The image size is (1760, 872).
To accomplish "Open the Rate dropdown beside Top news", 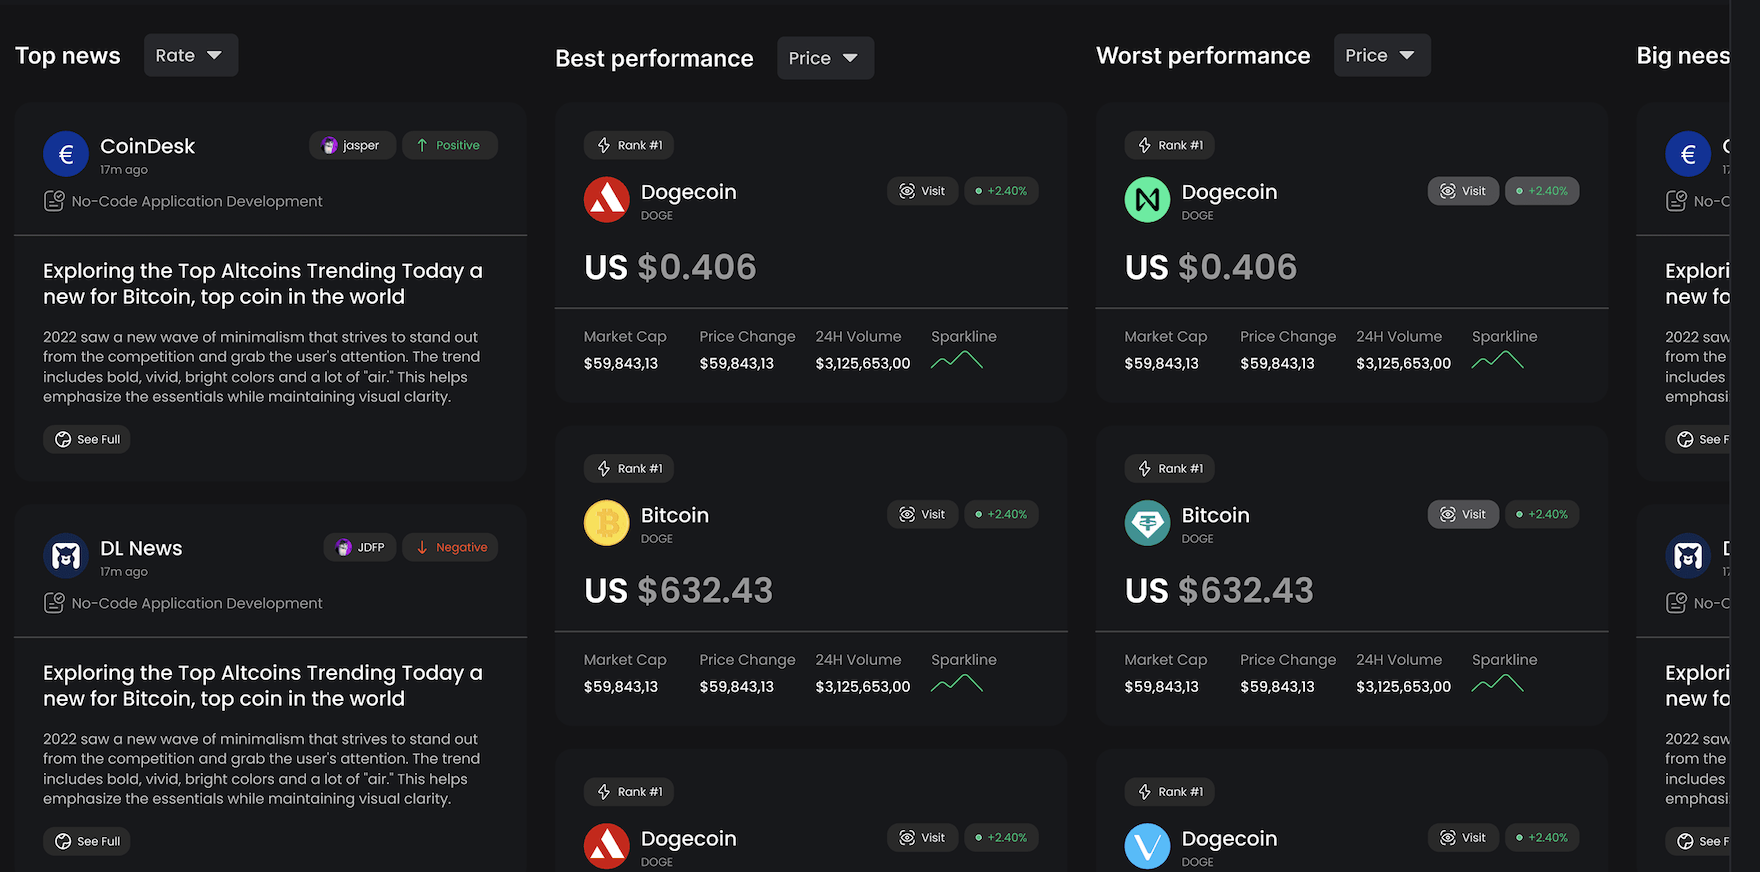I will tap(190, 55).
